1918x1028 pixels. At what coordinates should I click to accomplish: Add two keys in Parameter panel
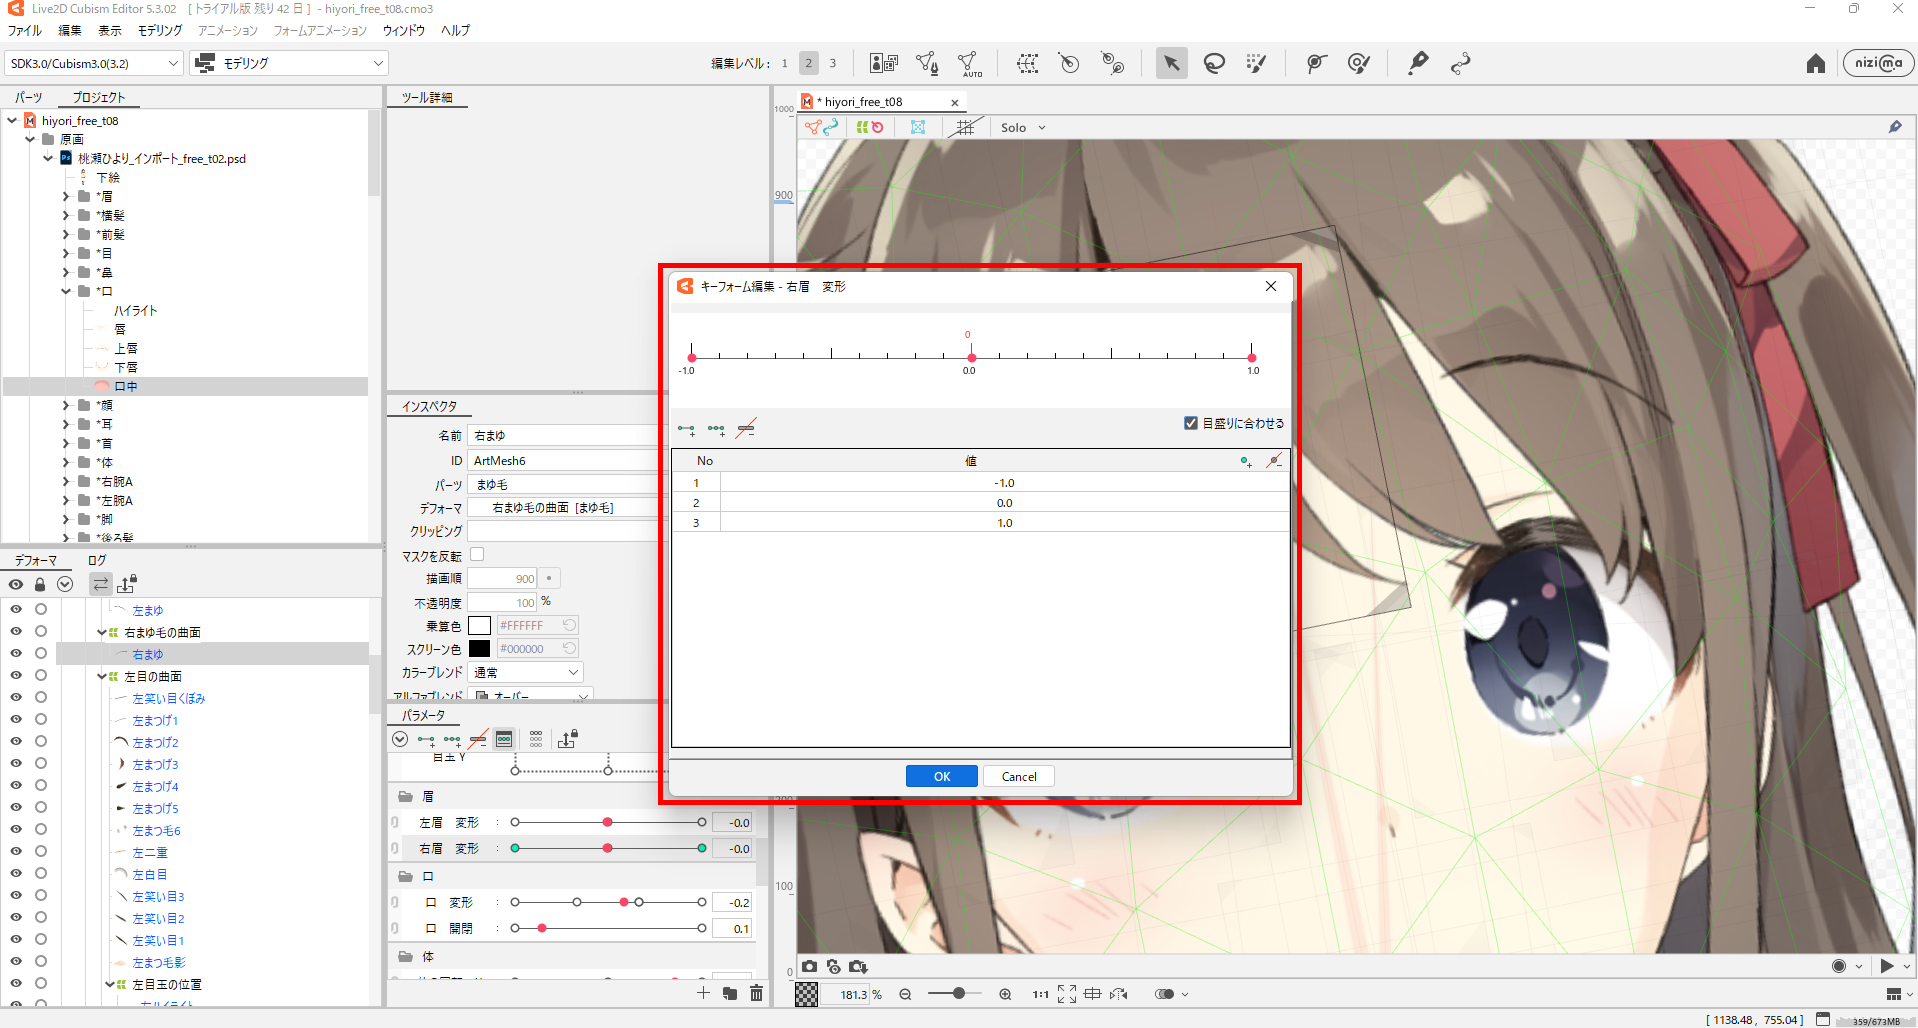[426, 740]
